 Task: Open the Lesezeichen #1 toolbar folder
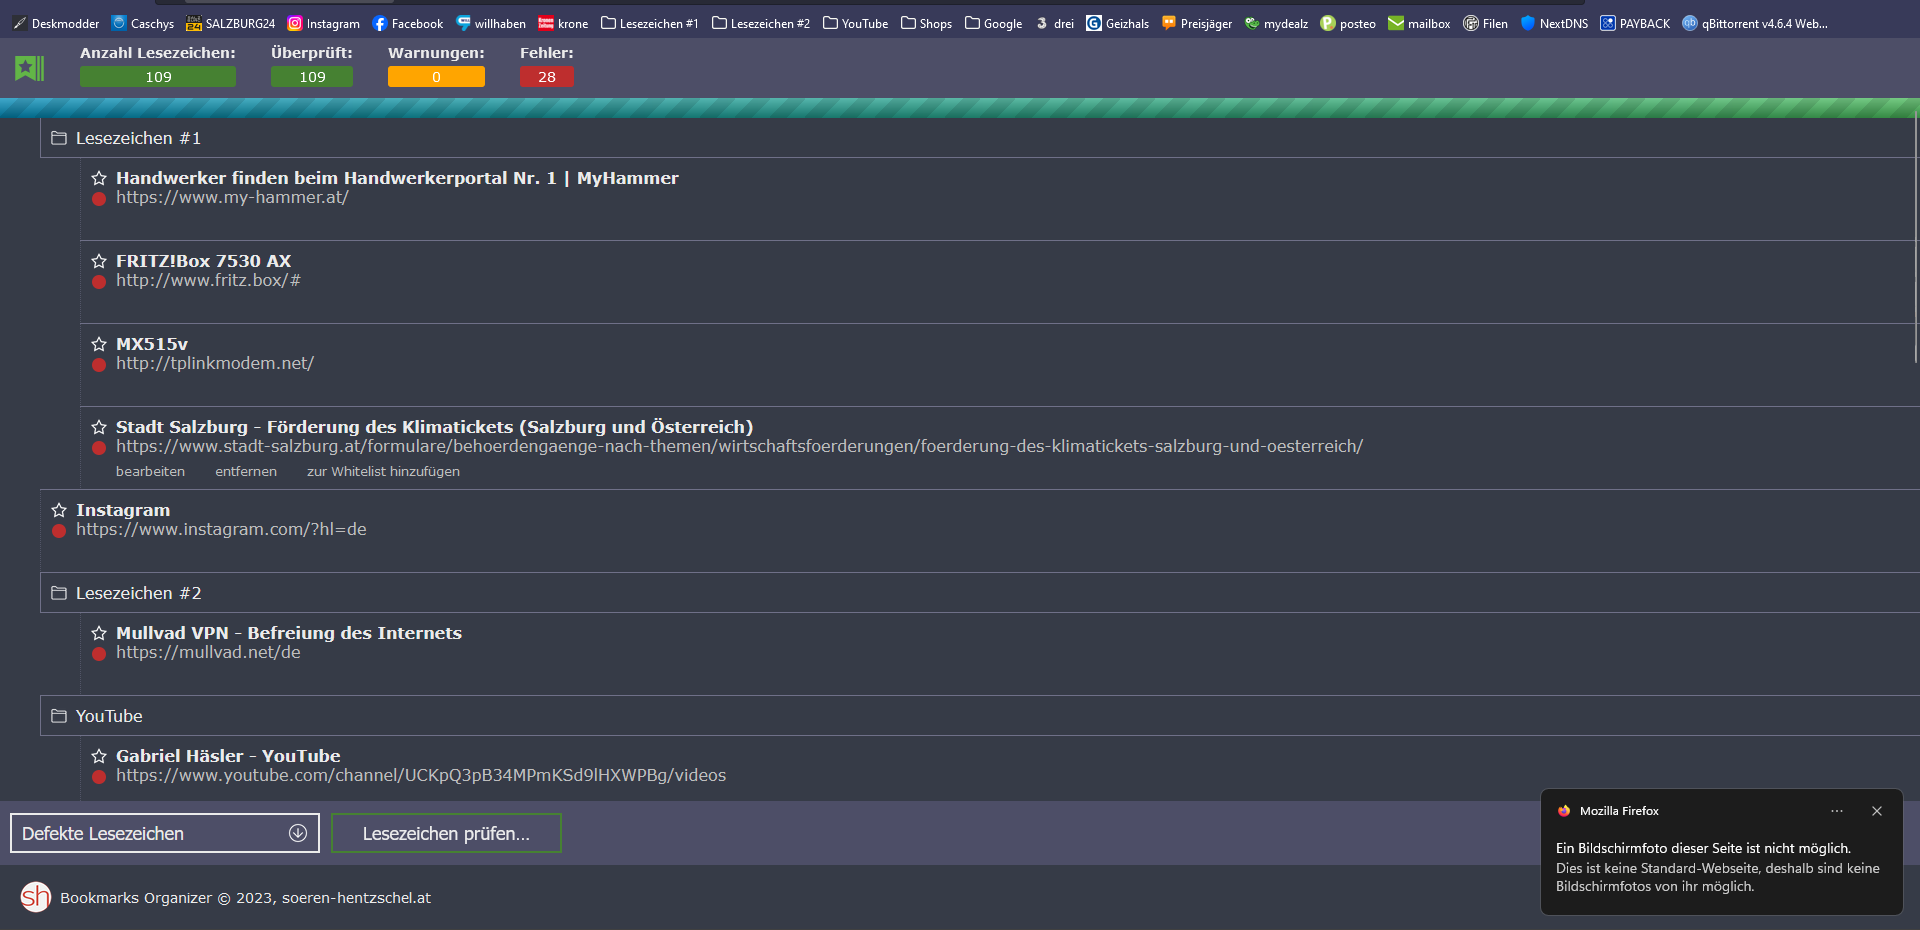650,23
